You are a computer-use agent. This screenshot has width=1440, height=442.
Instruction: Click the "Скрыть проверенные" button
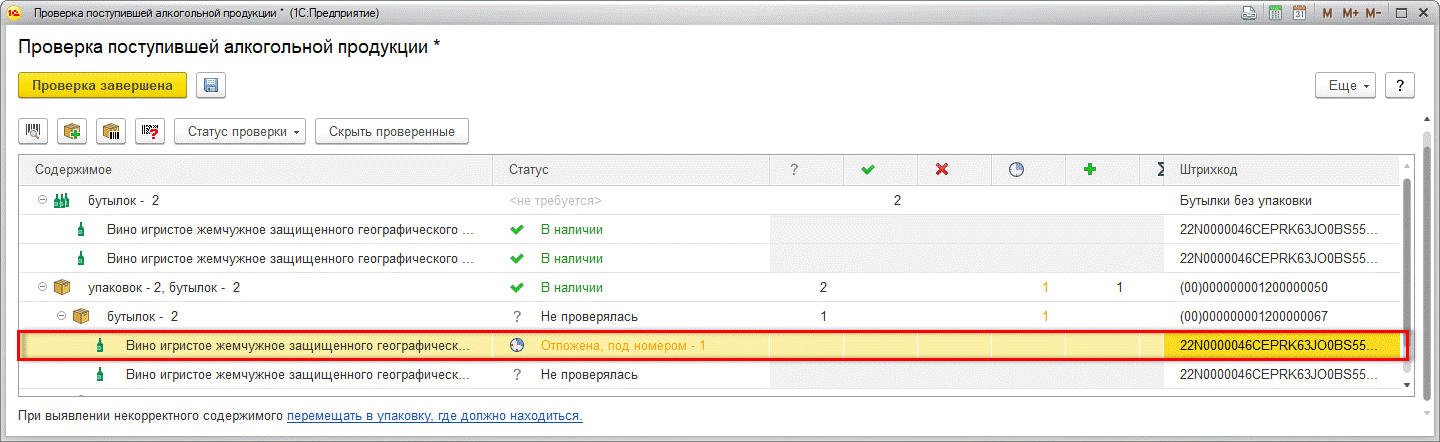(391, 131)
